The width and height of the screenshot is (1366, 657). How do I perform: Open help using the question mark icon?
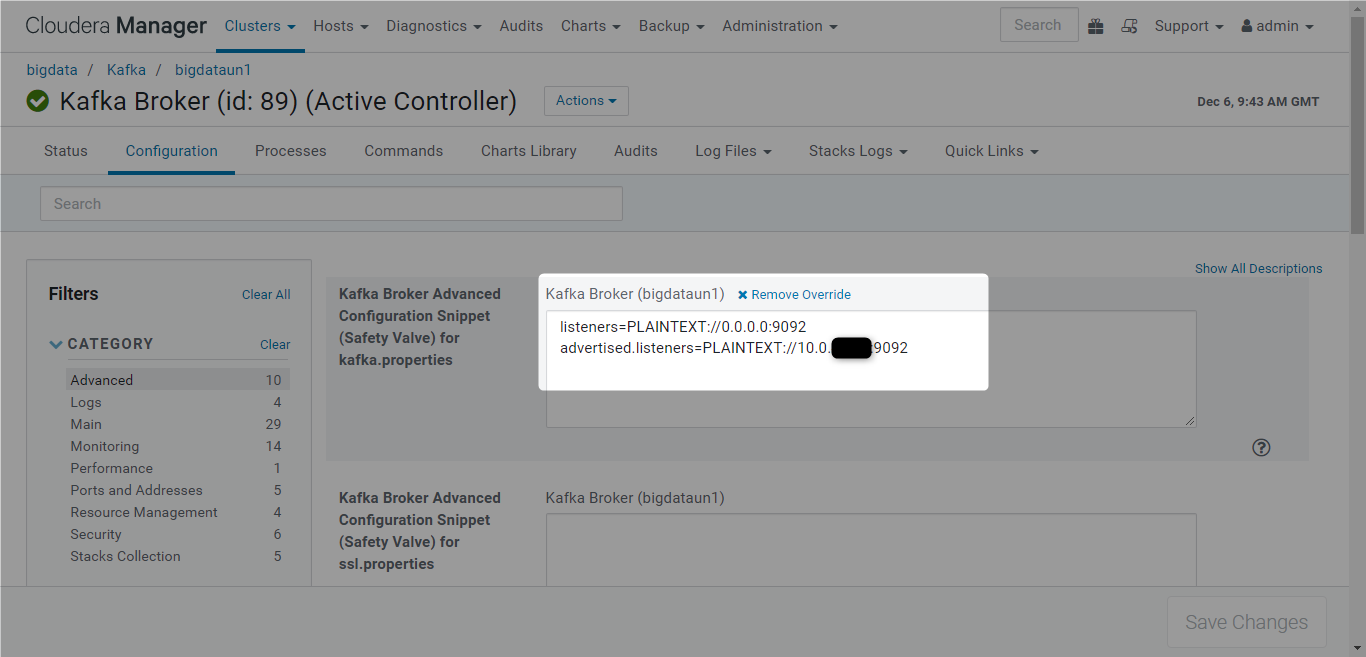coord(1261,447)
